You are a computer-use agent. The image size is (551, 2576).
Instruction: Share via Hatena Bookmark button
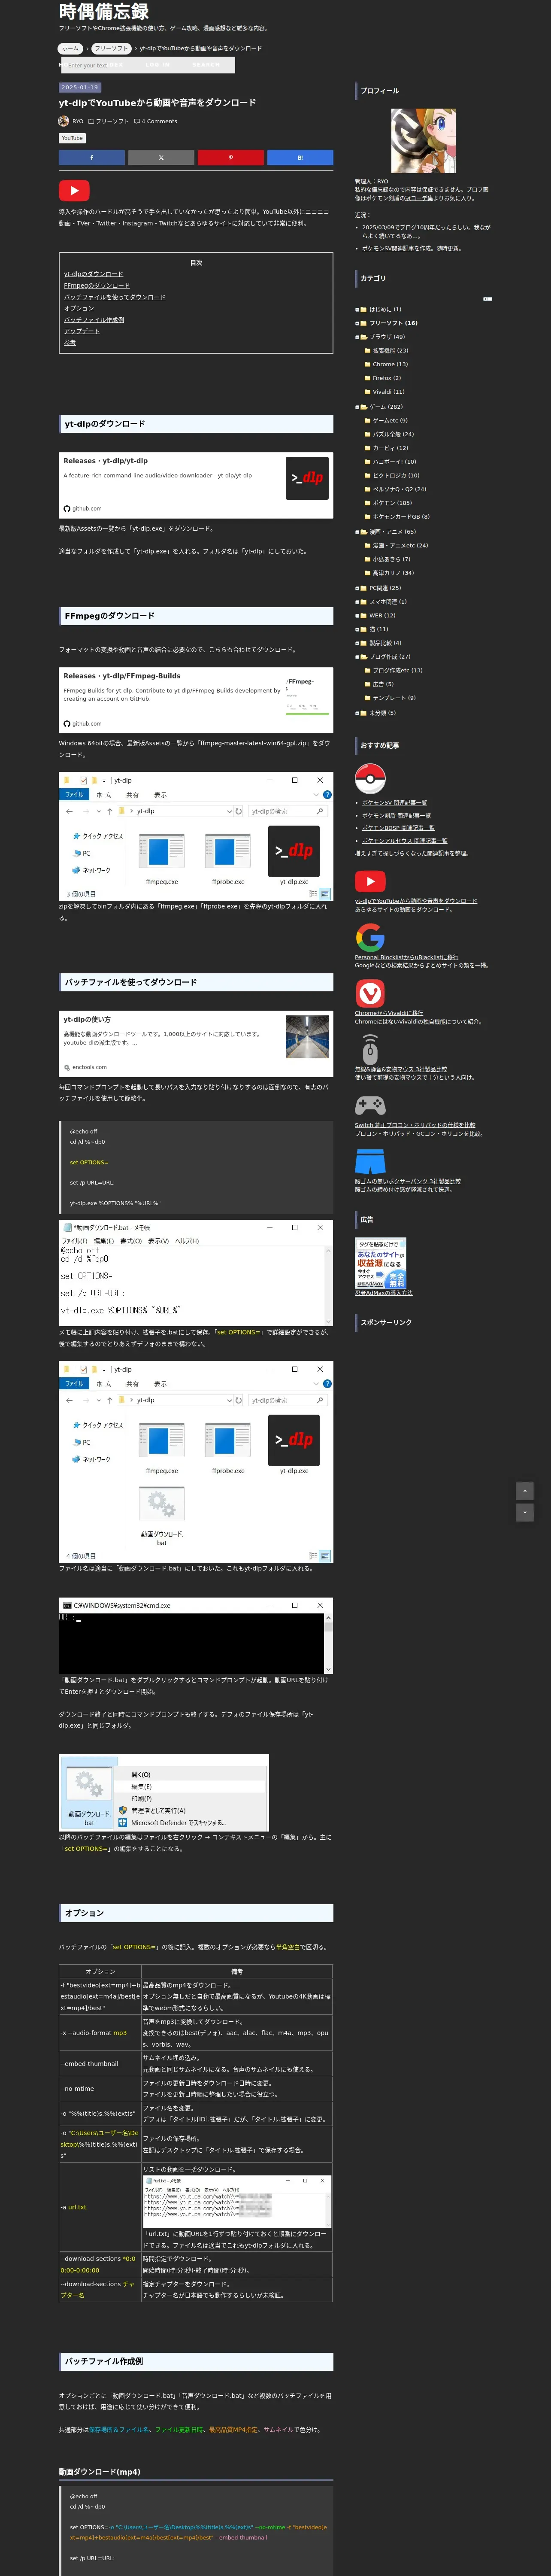[299, 157]
